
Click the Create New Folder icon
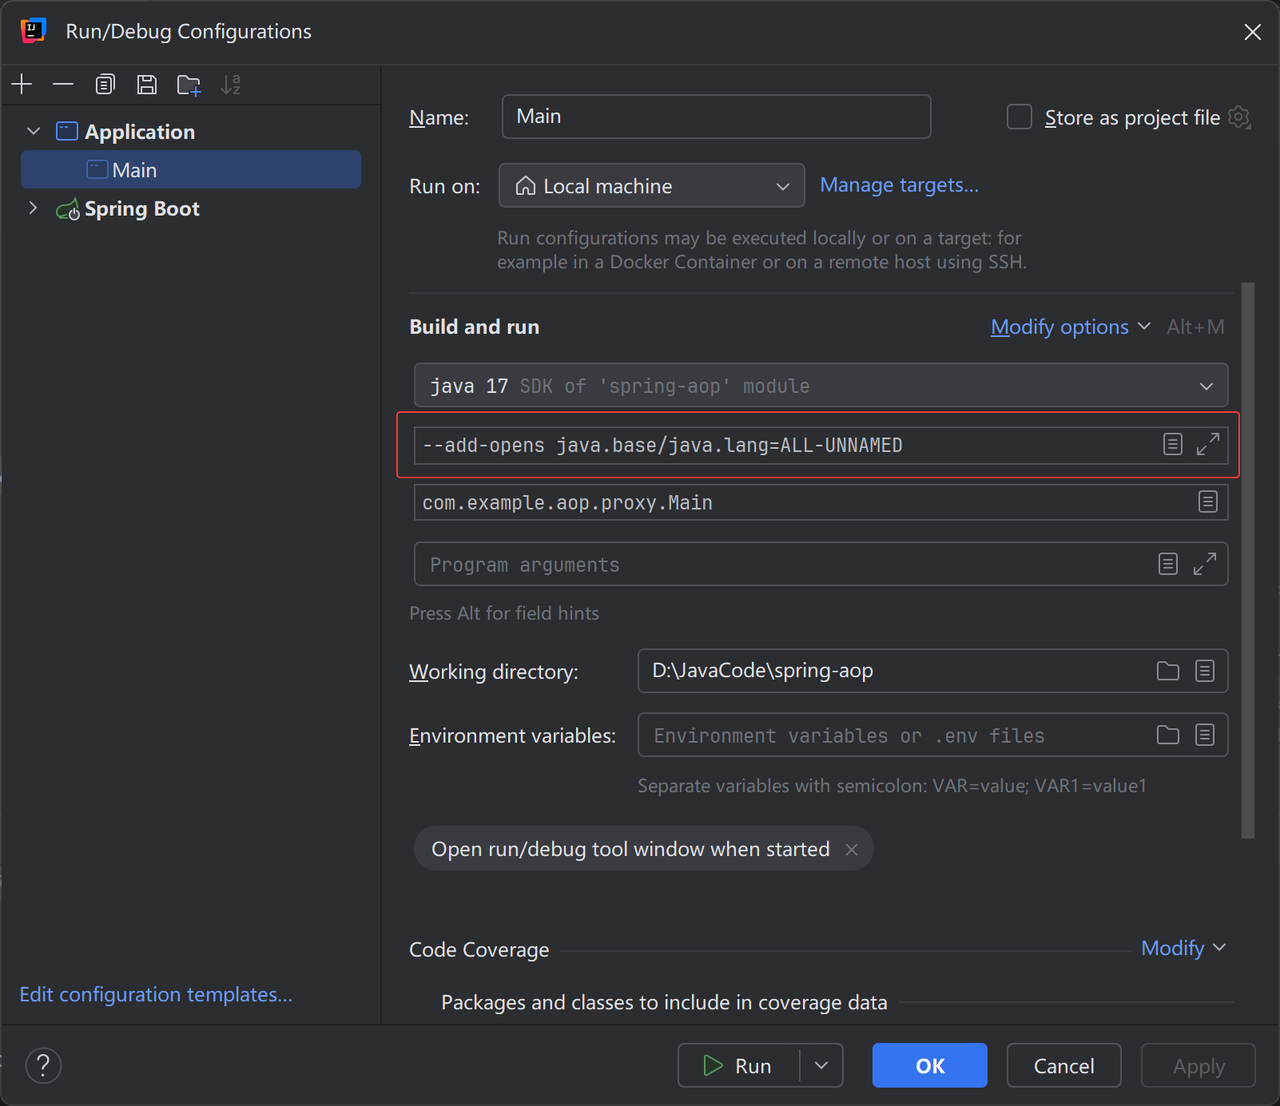[189, 85]
